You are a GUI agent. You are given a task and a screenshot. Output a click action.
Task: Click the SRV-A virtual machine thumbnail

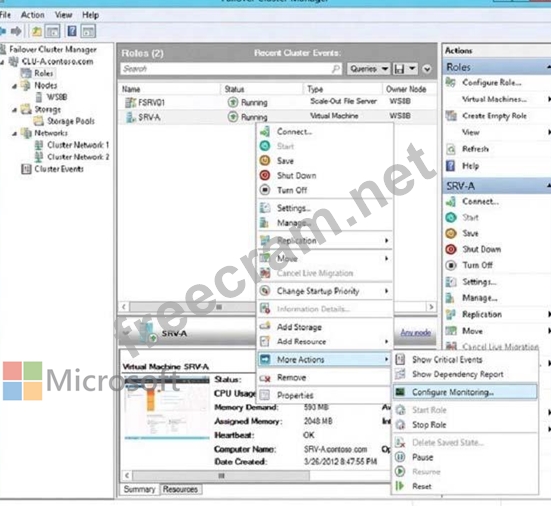coord(167,408)
